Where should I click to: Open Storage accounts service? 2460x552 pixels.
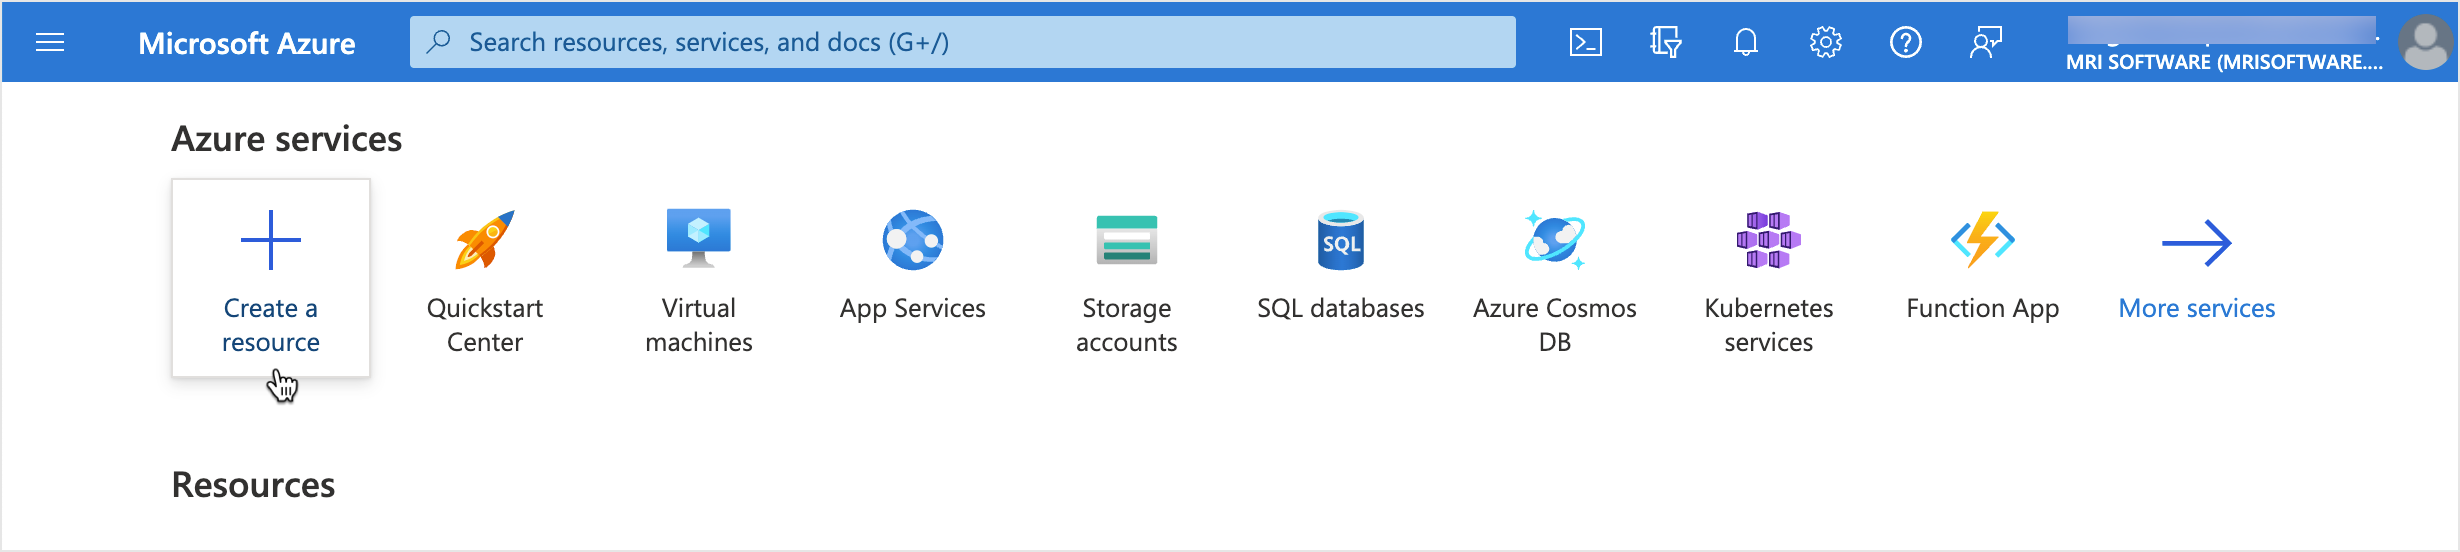pos(1127,280)
